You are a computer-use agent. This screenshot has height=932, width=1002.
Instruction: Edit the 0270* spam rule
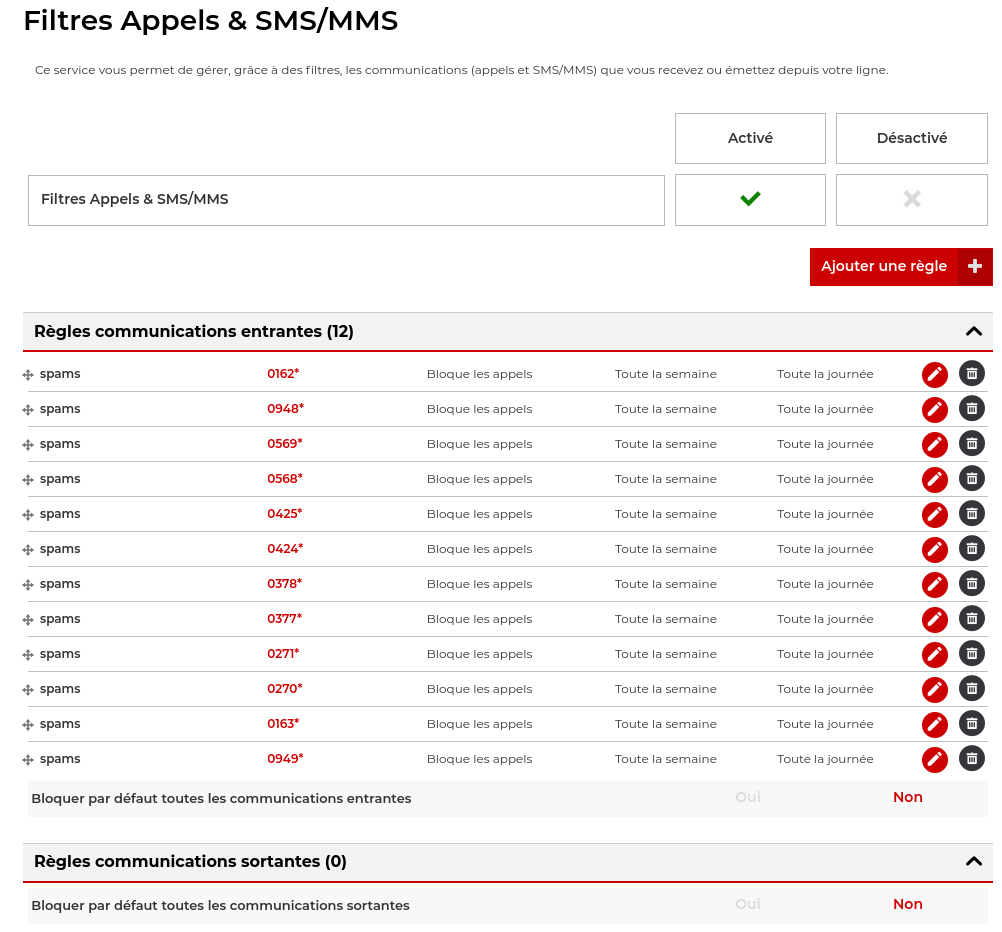(934, 690)
